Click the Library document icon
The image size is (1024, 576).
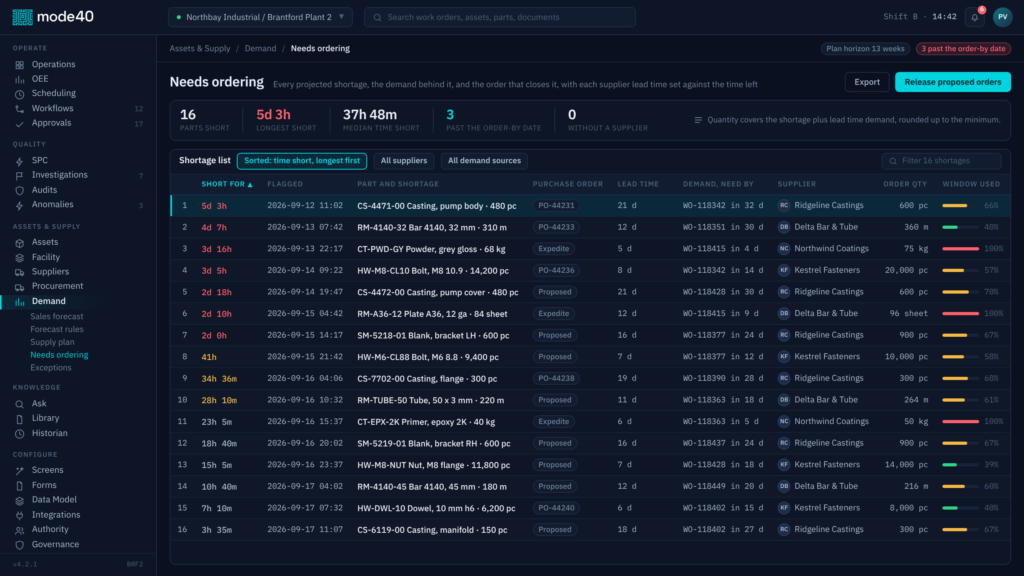click(x=20, y=419)
